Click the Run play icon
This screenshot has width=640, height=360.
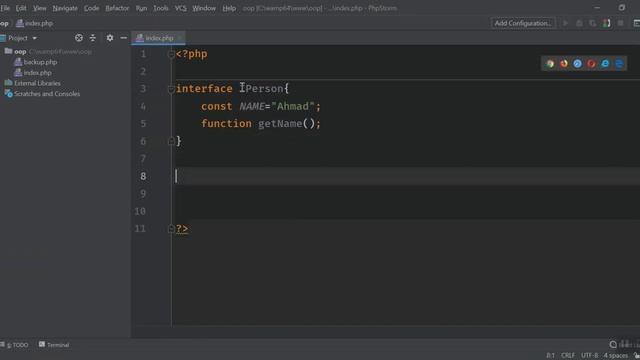click(566, 23)
